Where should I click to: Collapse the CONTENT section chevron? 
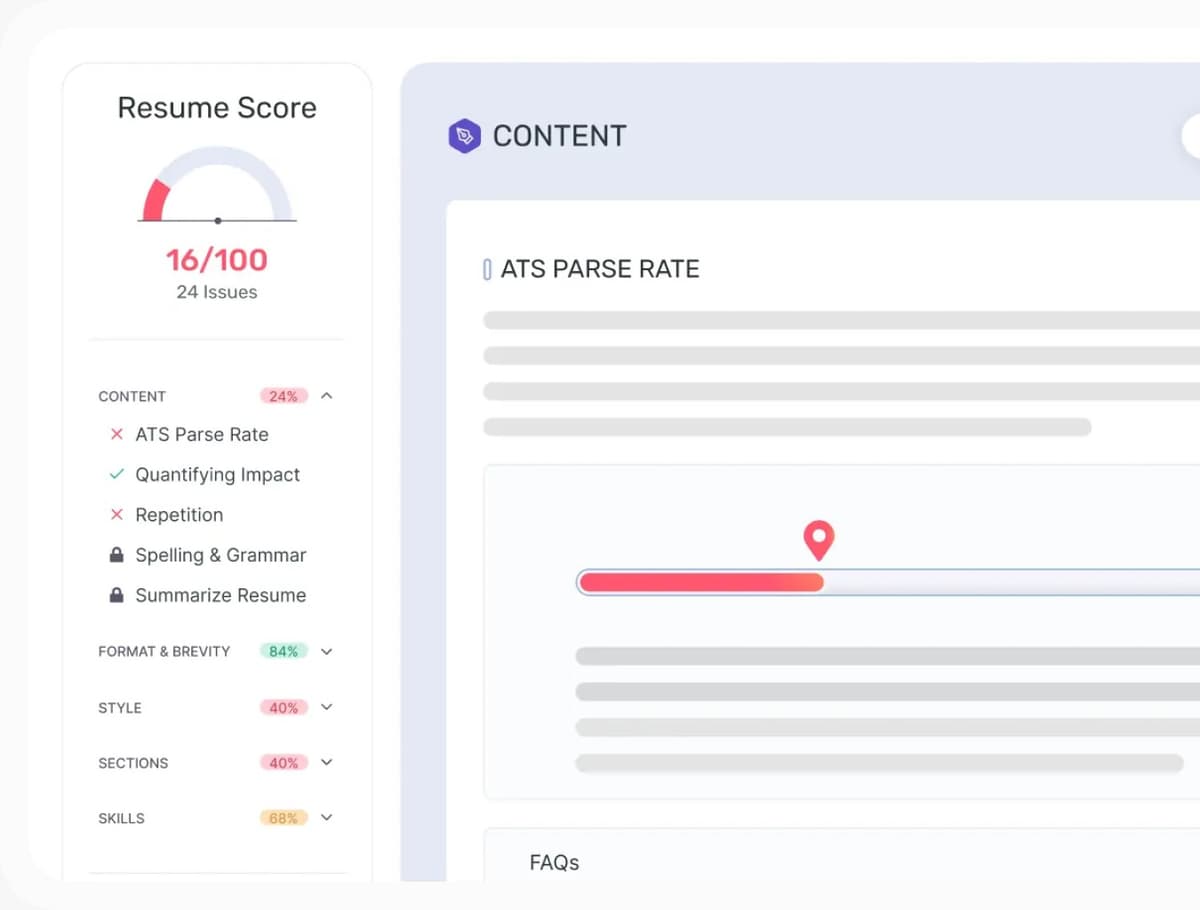click(326, 396)
